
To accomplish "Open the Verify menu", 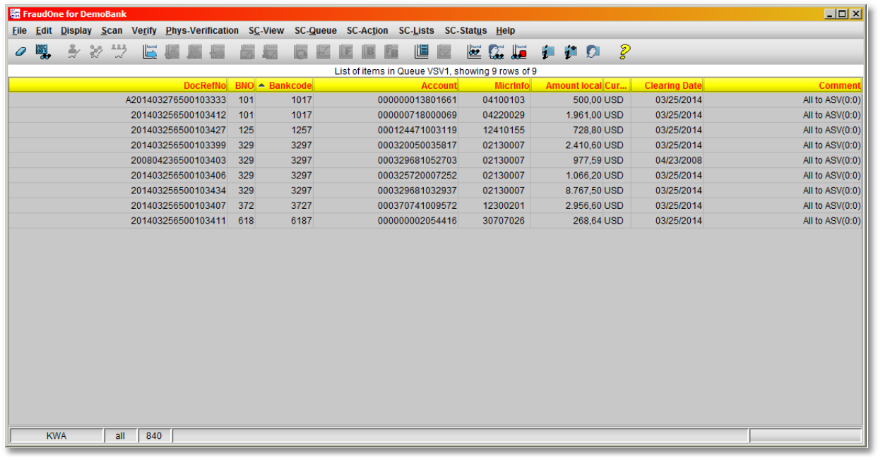I will click(x=144, y=31).
